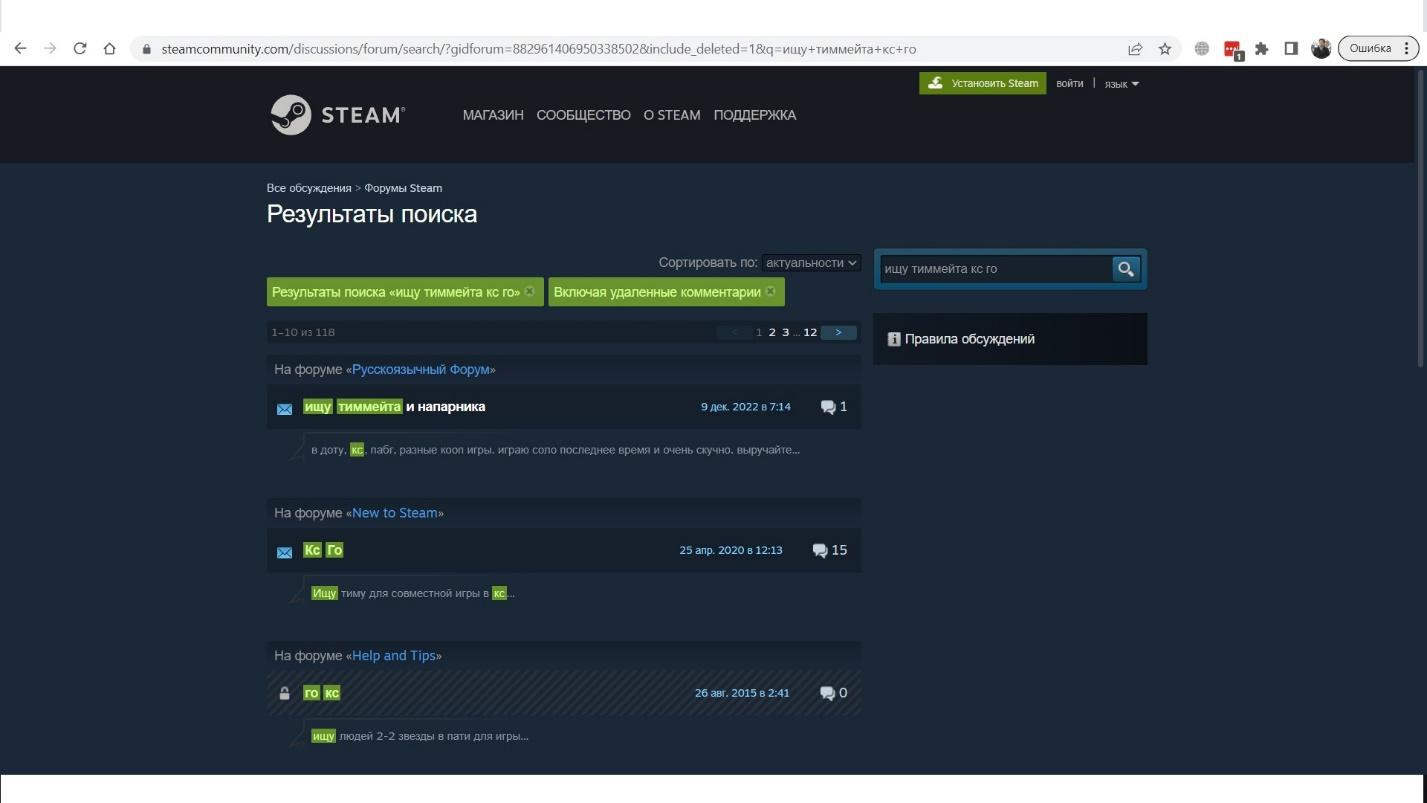Click the info icon beside Правила обсуждений
Screen dimensions: 1427x803
point(894,339)
